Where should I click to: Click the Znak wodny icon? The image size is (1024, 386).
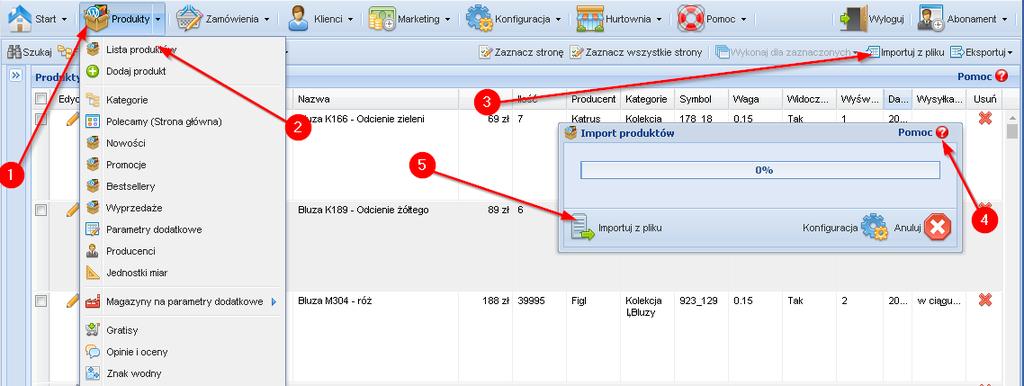[x=93, y=374]
